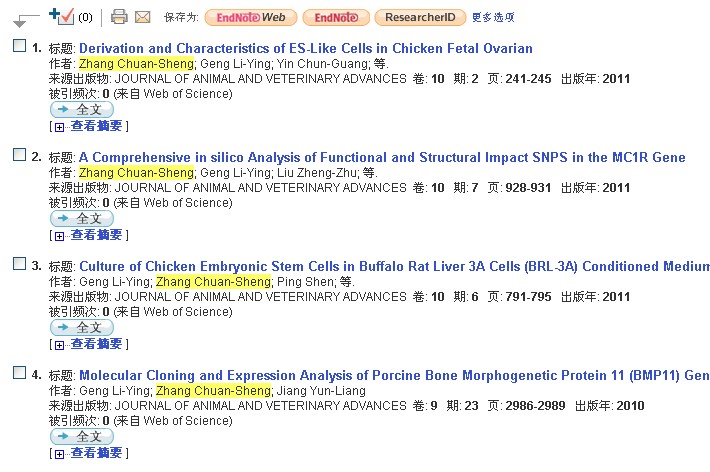Click the printer icon
The width and height of the screenshot is (710, 472).
(119, 17)
